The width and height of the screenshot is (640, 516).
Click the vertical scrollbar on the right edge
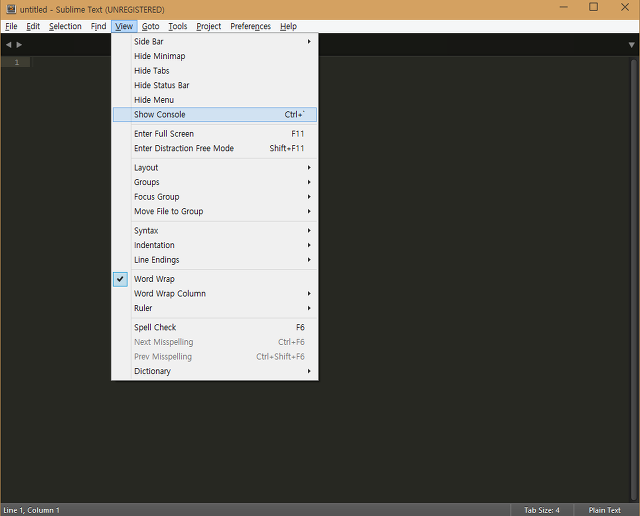pos(633,279)
